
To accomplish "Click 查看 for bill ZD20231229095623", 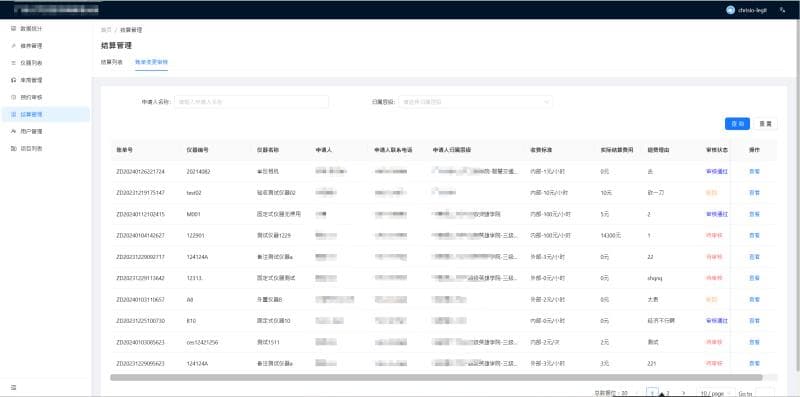I will 754,363.
